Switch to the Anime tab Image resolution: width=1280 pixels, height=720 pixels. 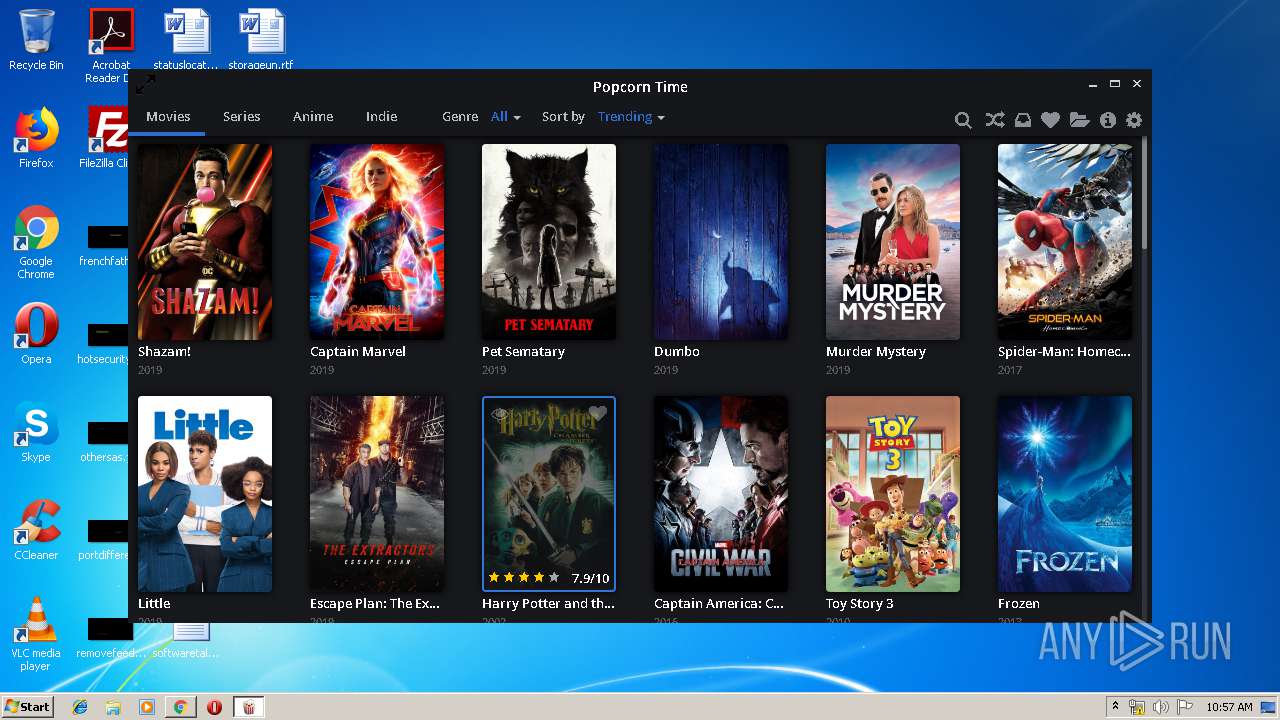tap(313, 117)
